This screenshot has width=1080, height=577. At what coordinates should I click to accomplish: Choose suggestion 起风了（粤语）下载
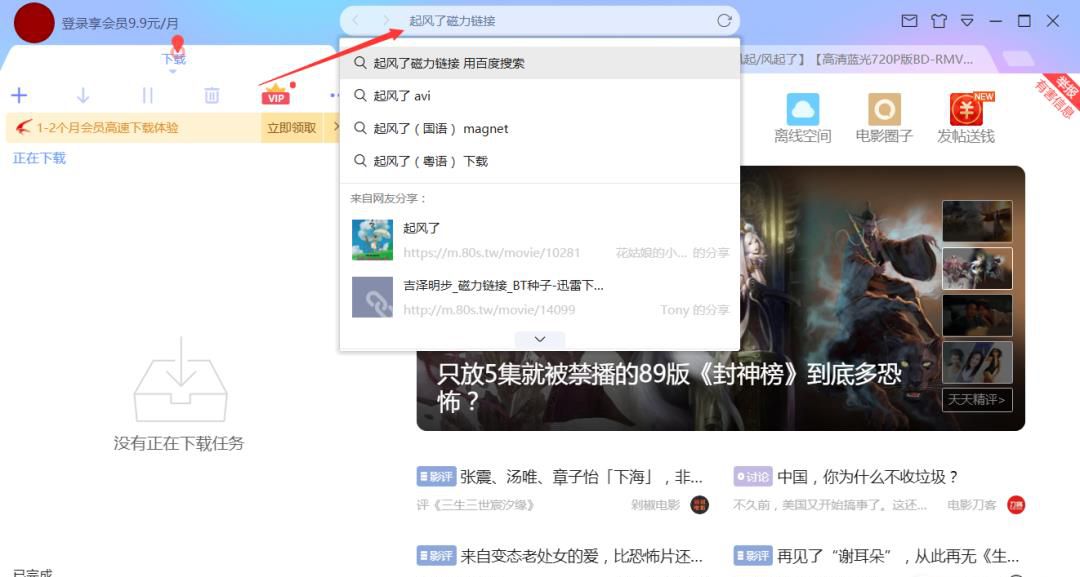pyautogui.click(x=540, y=160)
